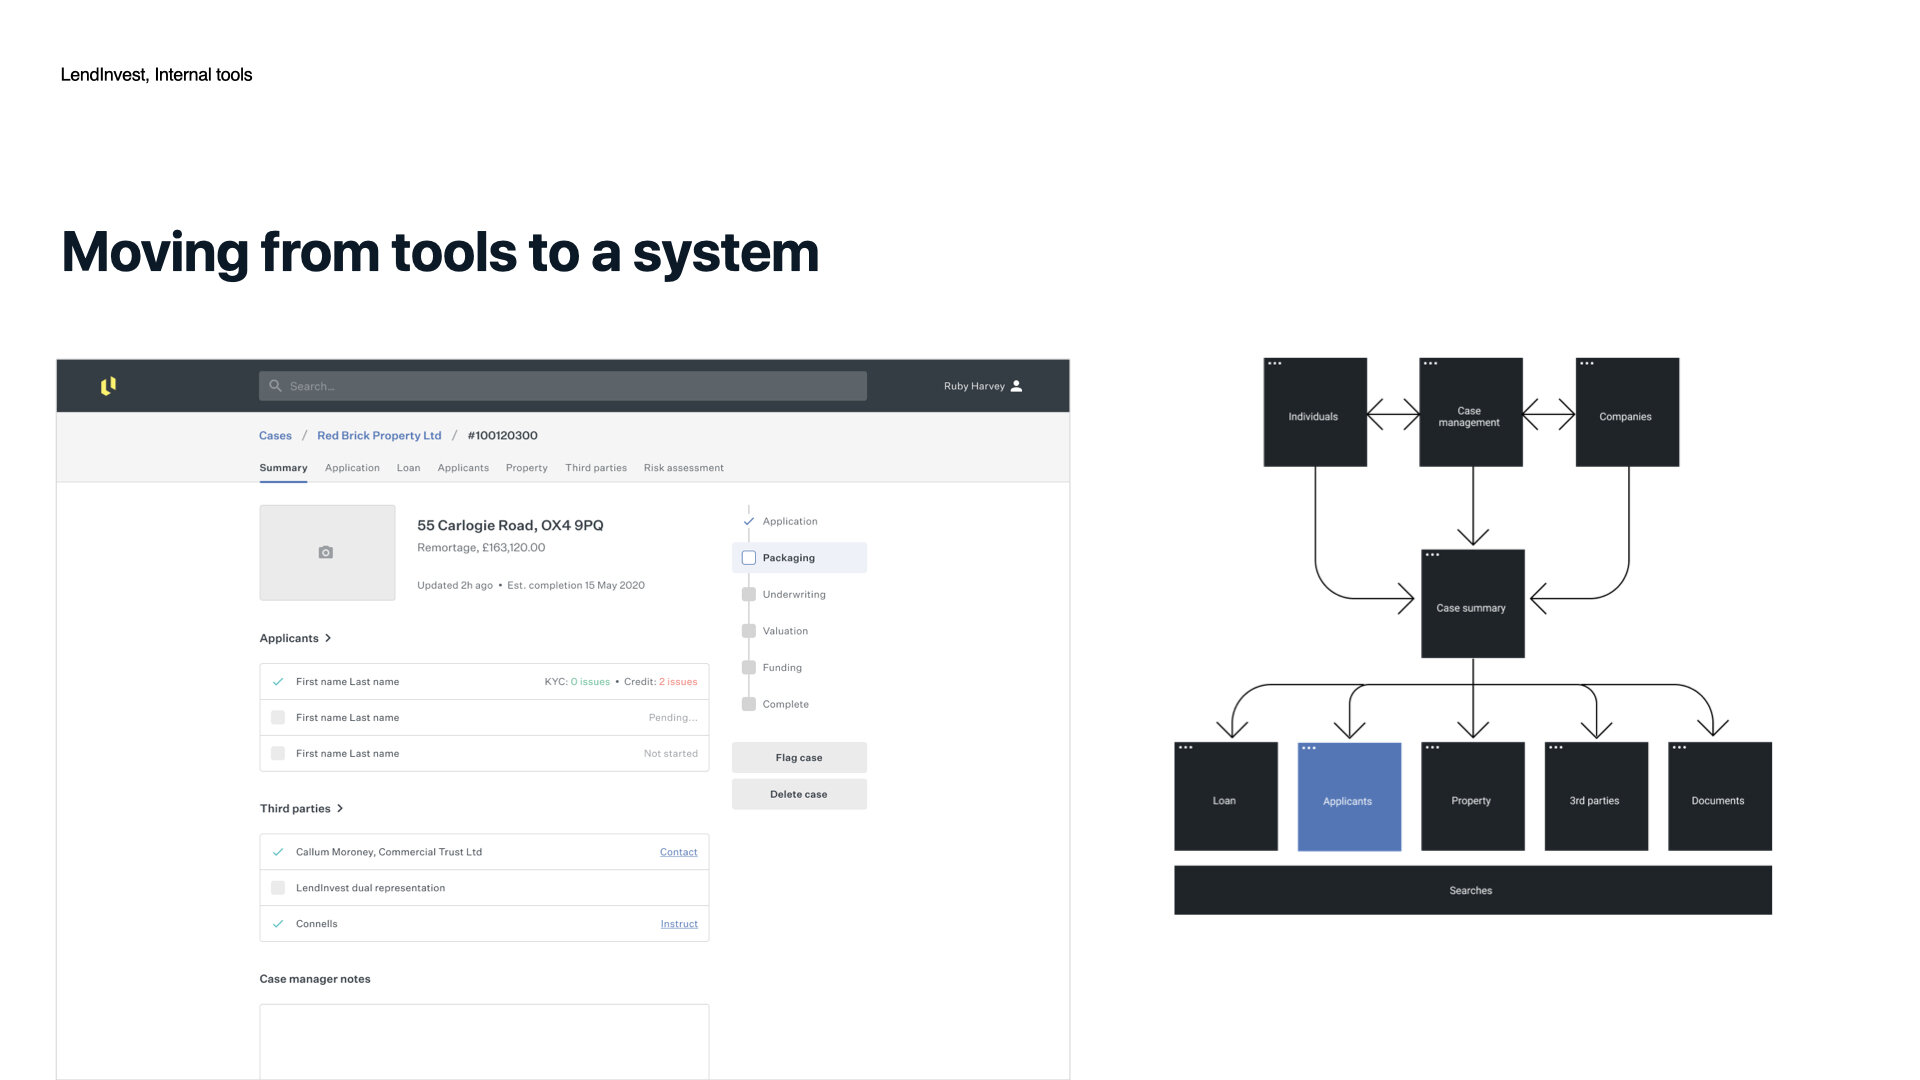The image size is (1920, 1080).
Task: Open the Ruby Harvey profile icon
Action: click(x=1017, y=386)
